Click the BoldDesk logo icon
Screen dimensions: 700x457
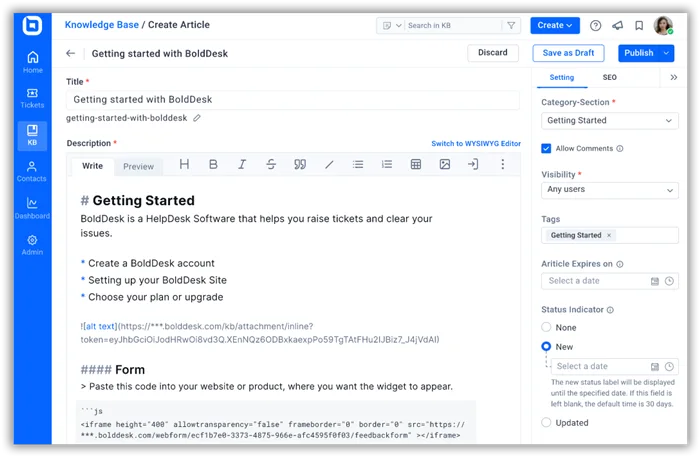point(32,25)
